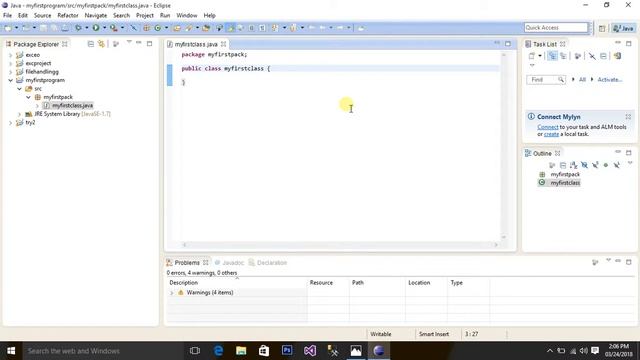
Task: Open the Window menu
Action: (187, 16)
